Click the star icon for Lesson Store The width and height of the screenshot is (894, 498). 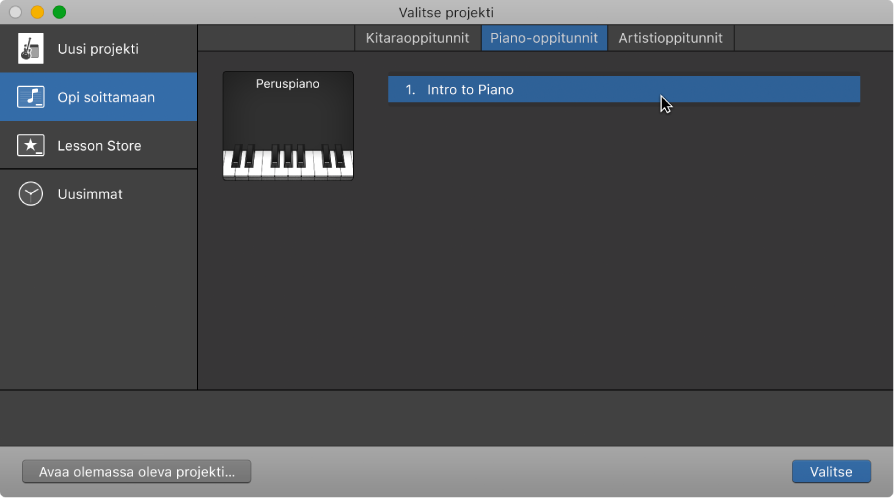[x=31, y=146]
